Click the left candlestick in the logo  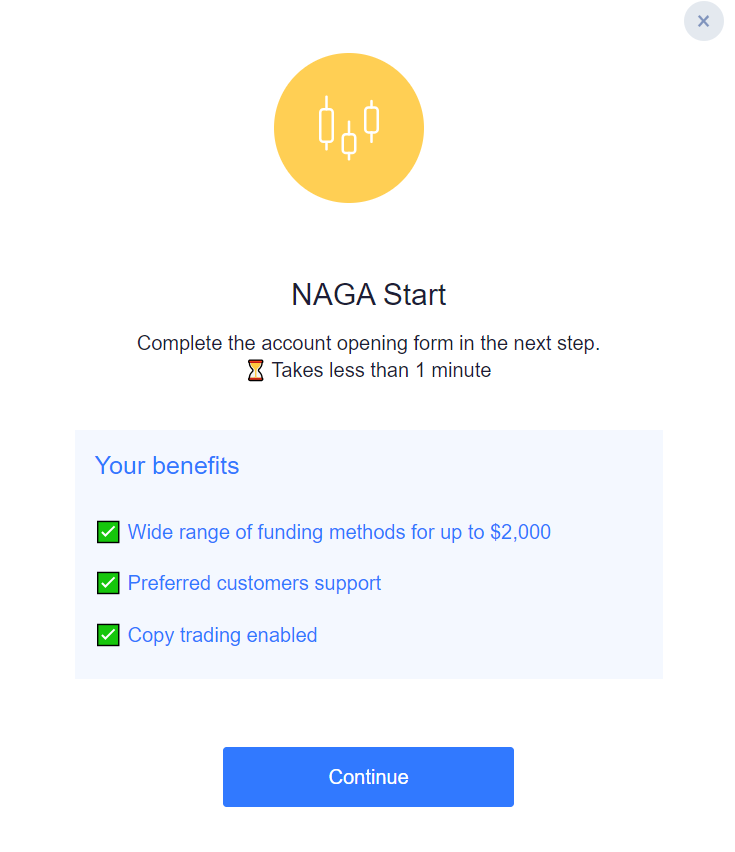[326, 123]
